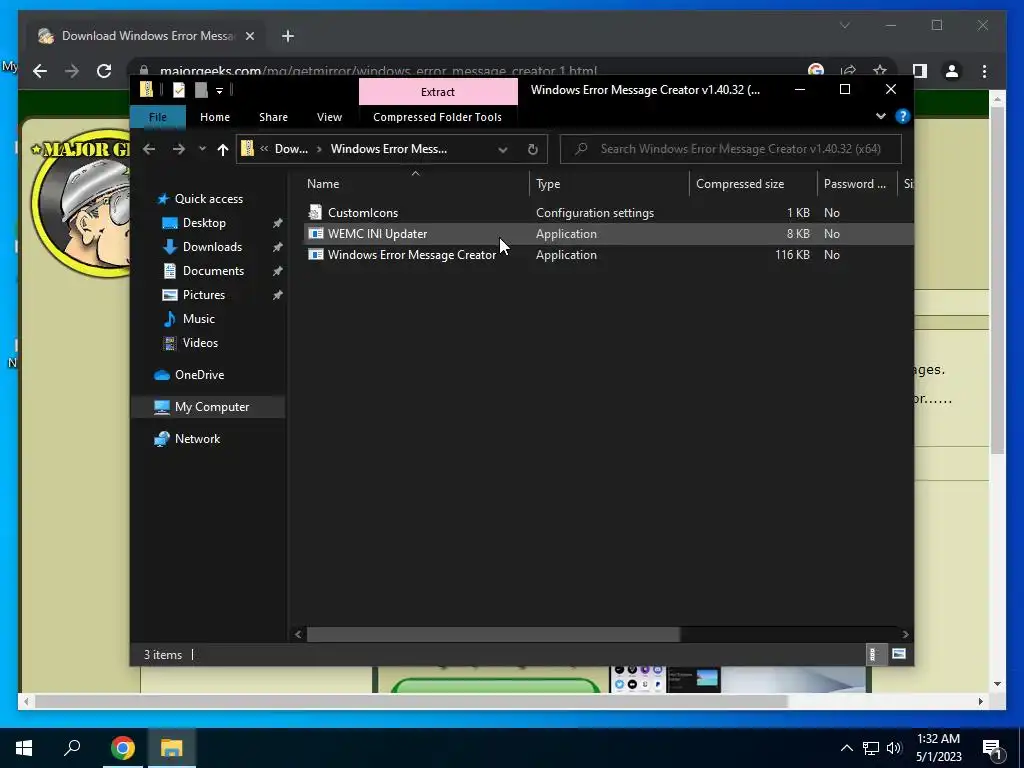Click File Explorer taskbar icon
1024x768 pixels.
click(x=172, y=748)
